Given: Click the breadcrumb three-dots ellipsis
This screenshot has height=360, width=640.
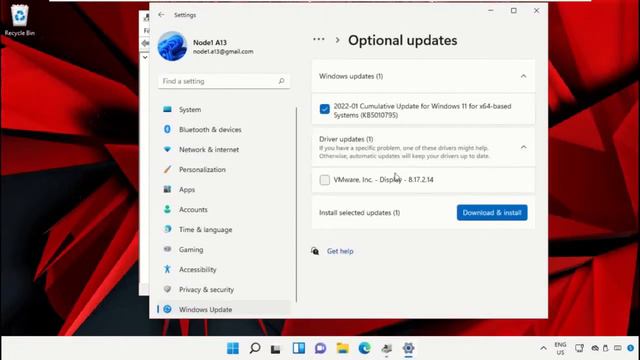Looking at the screenshot, I should click(319, 40).
